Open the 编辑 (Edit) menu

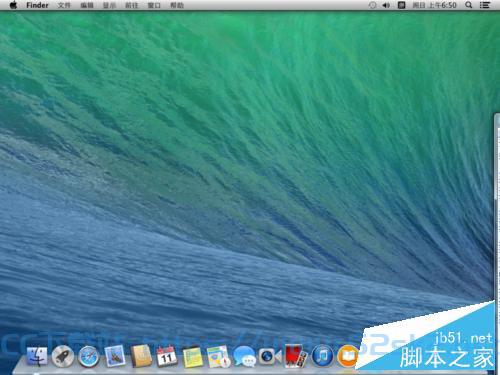pos(87,5)
